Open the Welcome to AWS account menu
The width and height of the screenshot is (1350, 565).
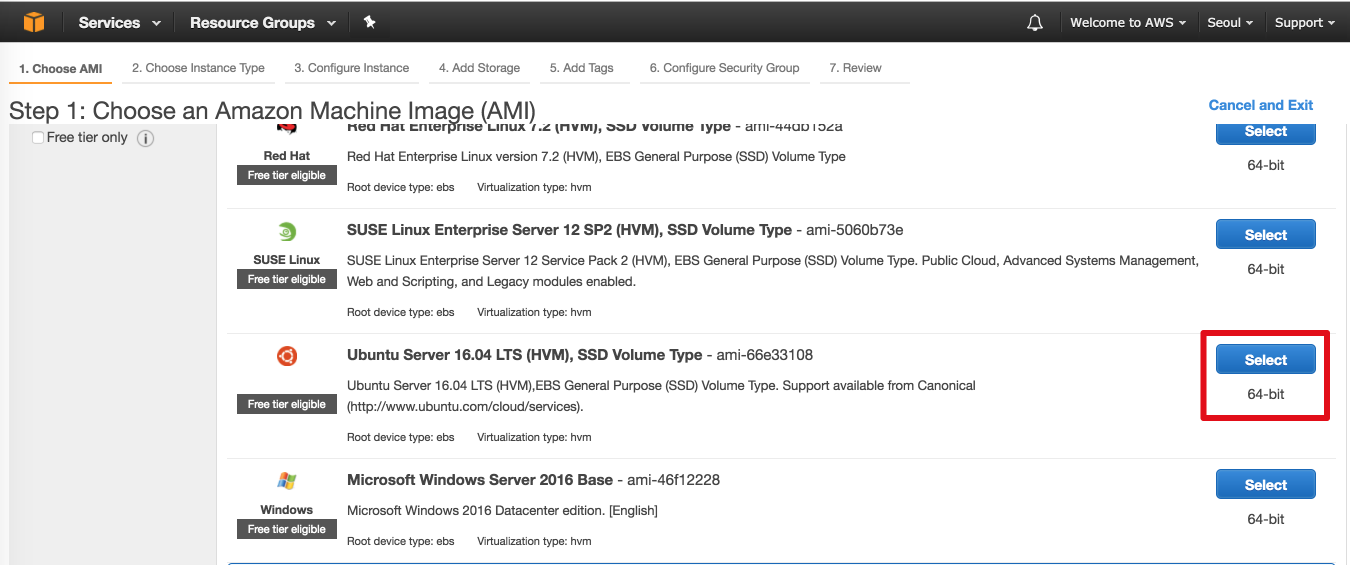click(x=1128, y=22)
